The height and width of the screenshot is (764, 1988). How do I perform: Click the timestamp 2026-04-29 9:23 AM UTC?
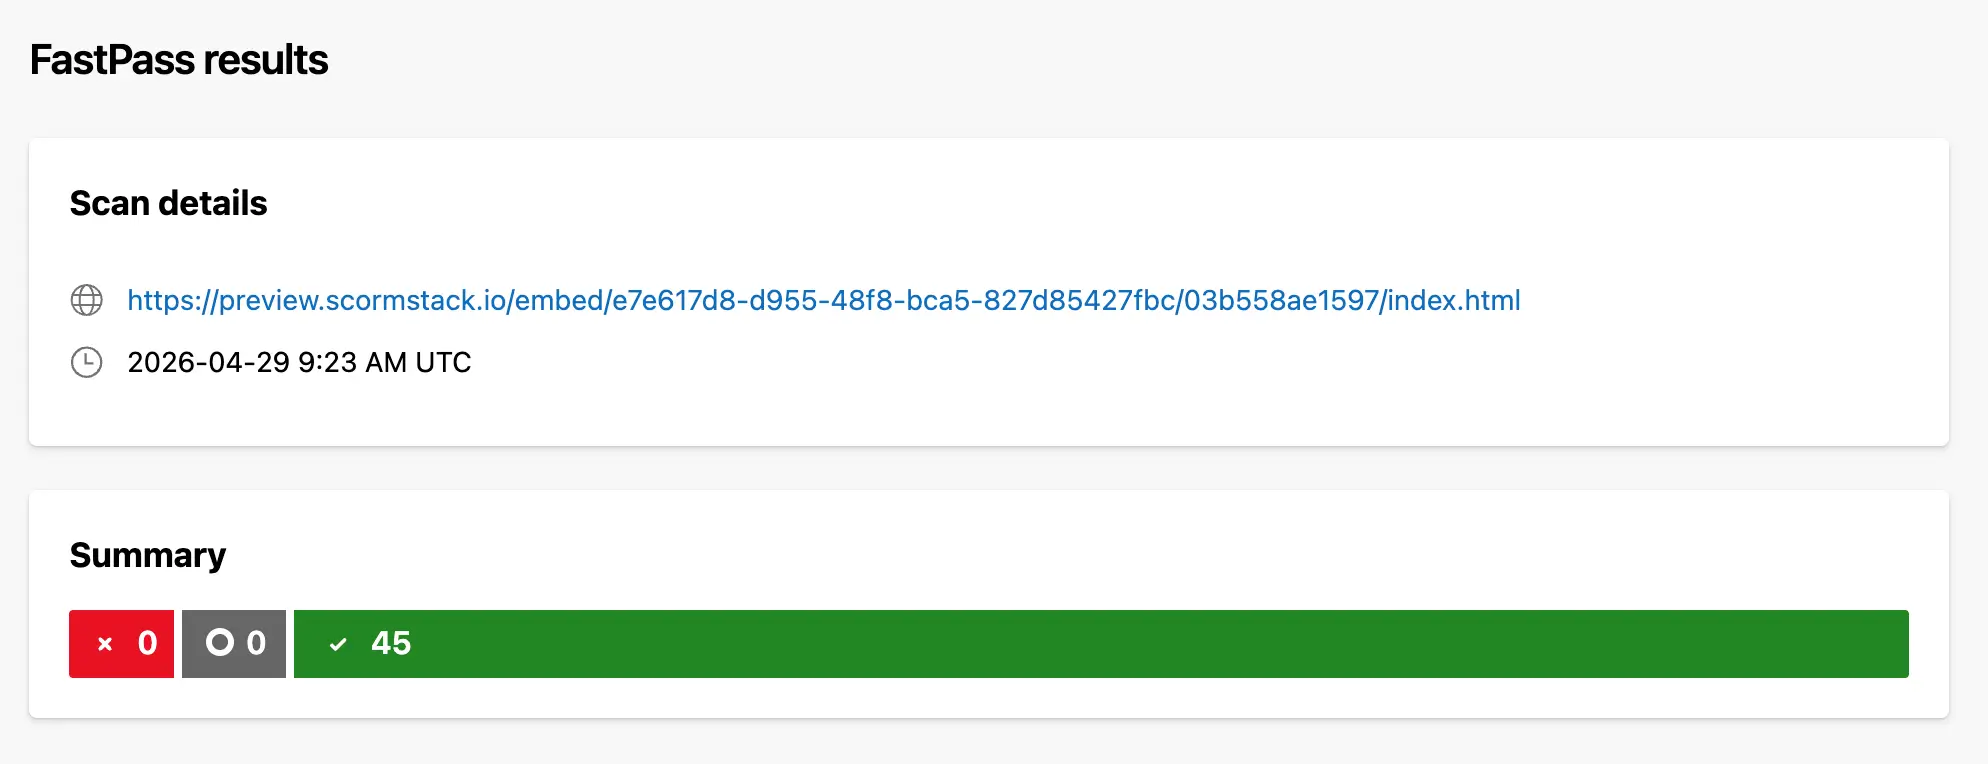(x=298, y=362)
